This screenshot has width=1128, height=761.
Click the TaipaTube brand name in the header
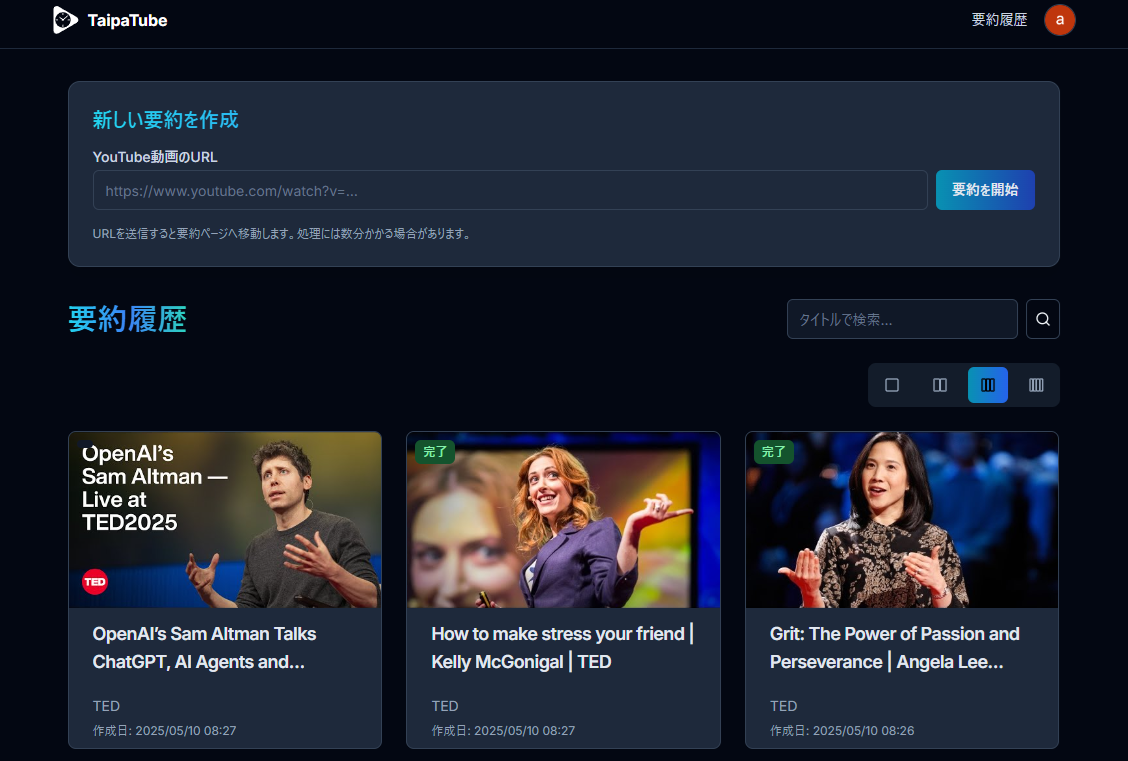[127, 20]
